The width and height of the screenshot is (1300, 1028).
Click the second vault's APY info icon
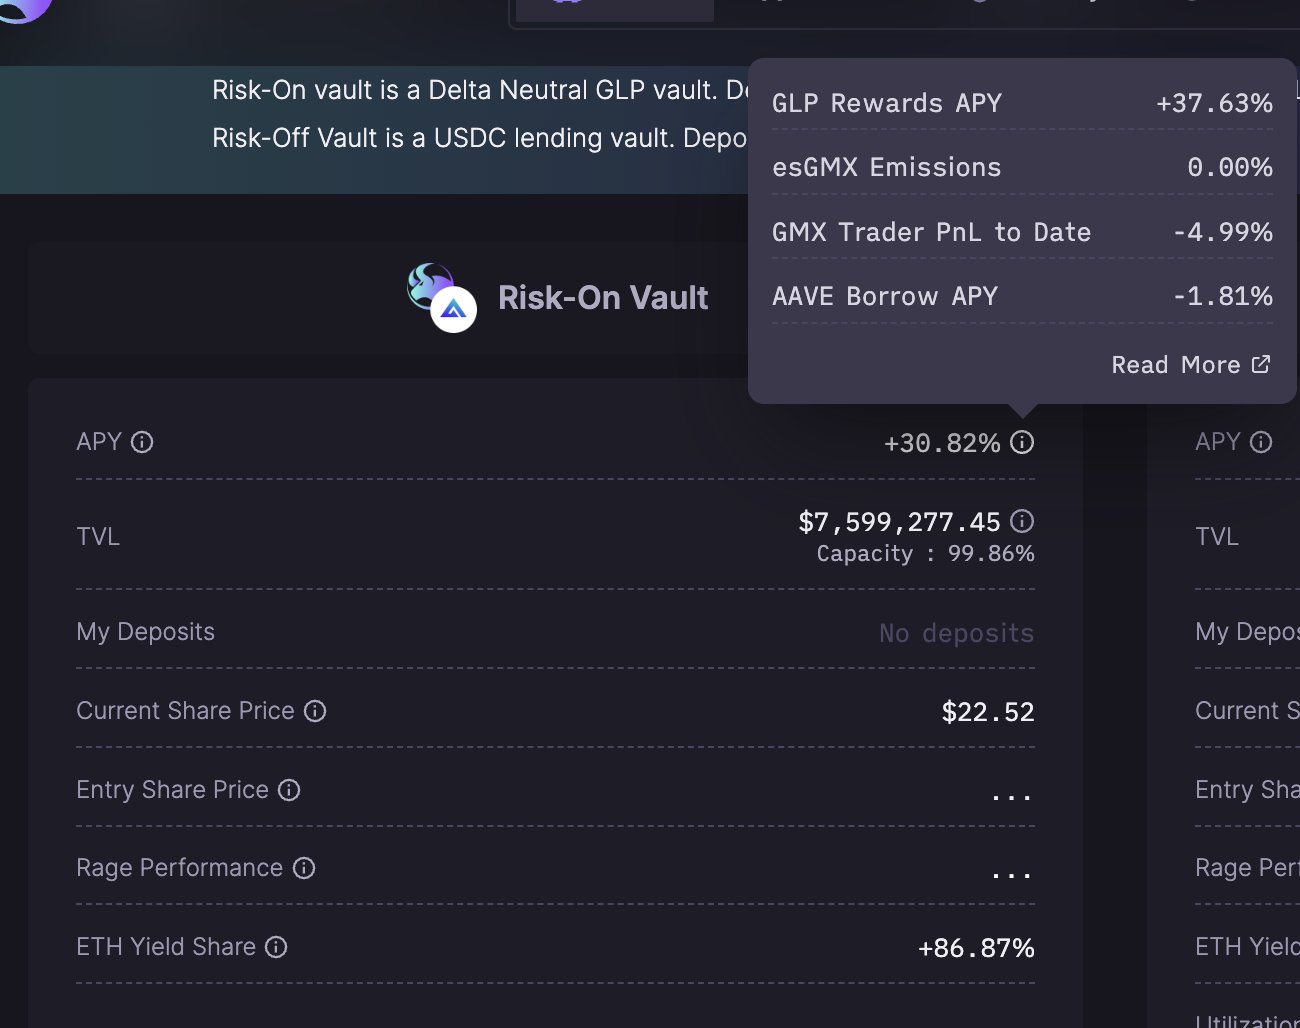click(x=1261, y=442)
